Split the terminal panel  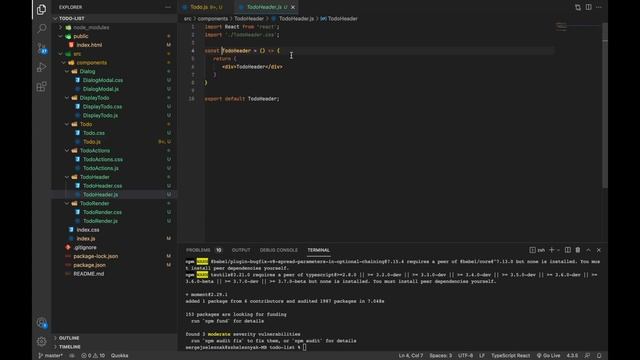(568, 250)
